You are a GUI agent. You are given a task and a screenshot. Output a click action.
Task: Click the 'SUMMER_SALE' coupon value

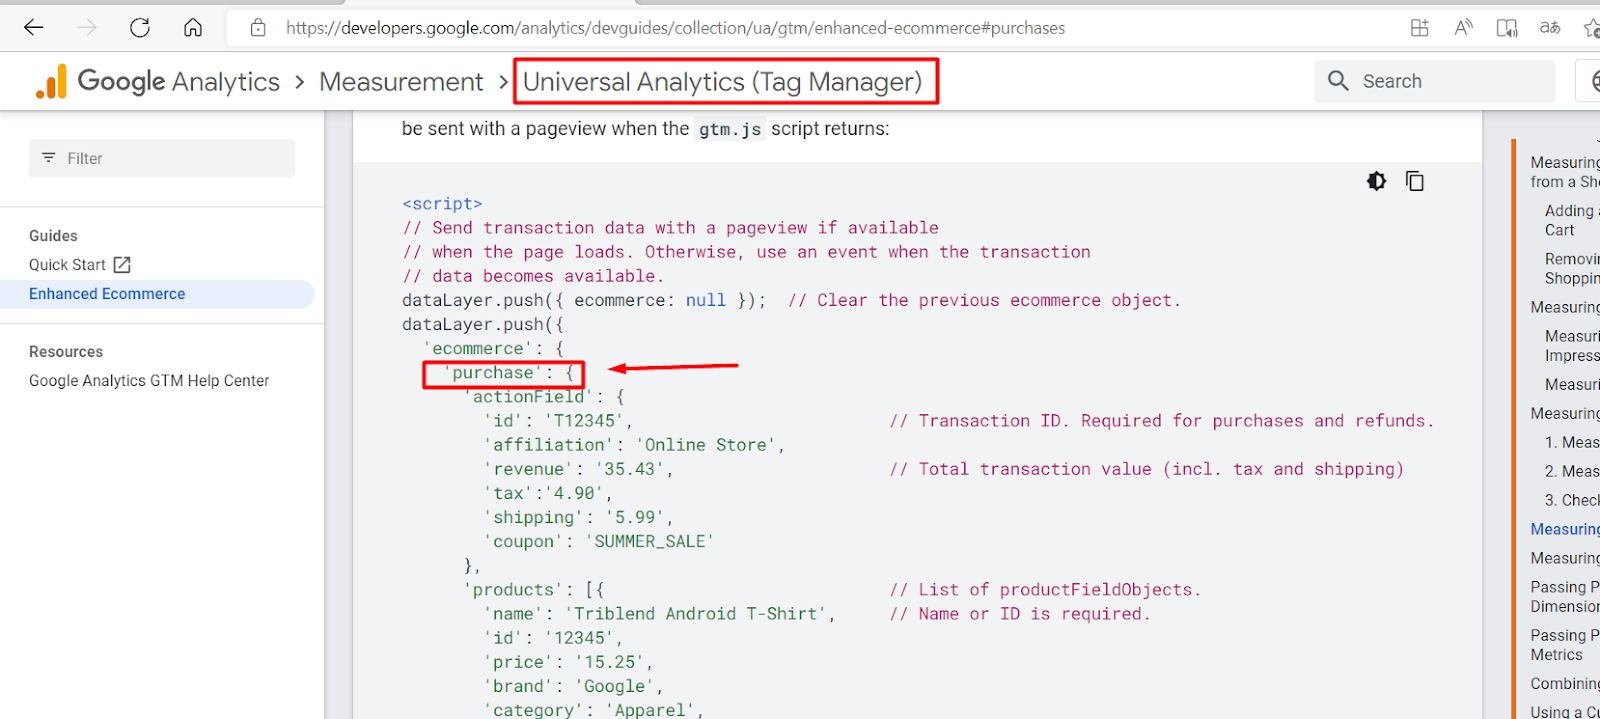[650, 541]
